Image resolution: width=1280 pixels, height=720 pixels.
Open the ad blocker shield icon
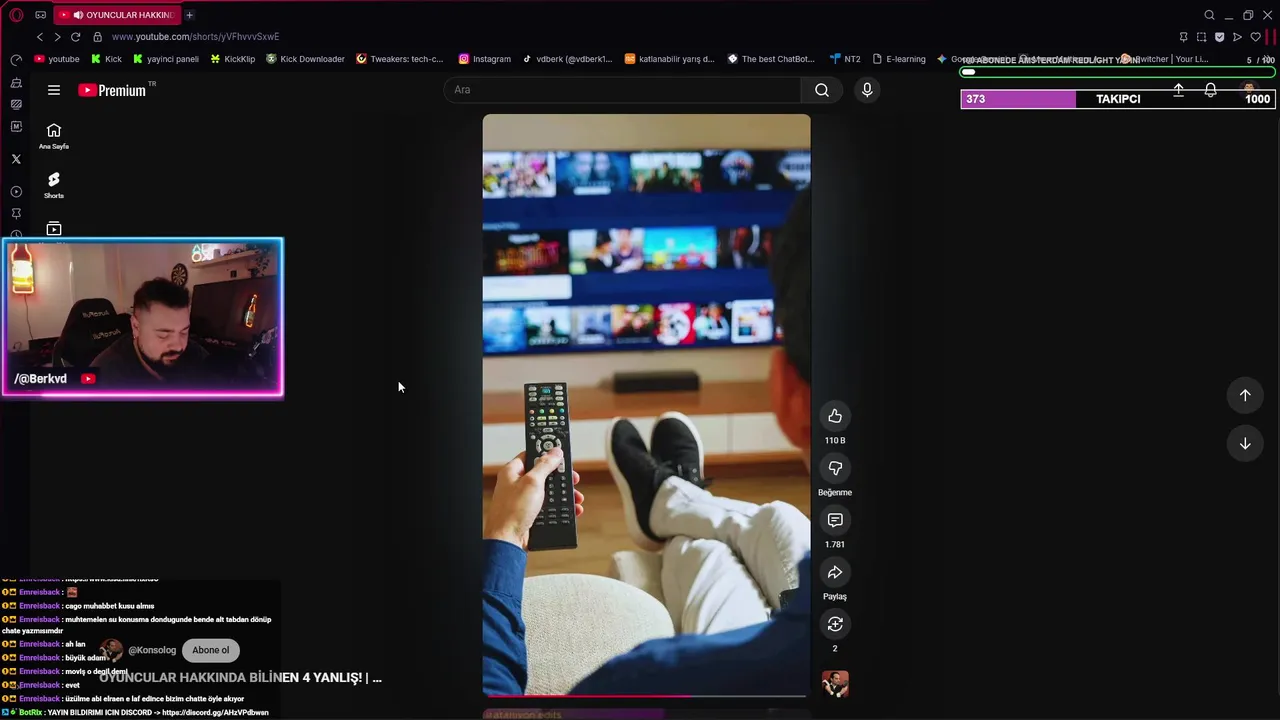[1220, 37]
